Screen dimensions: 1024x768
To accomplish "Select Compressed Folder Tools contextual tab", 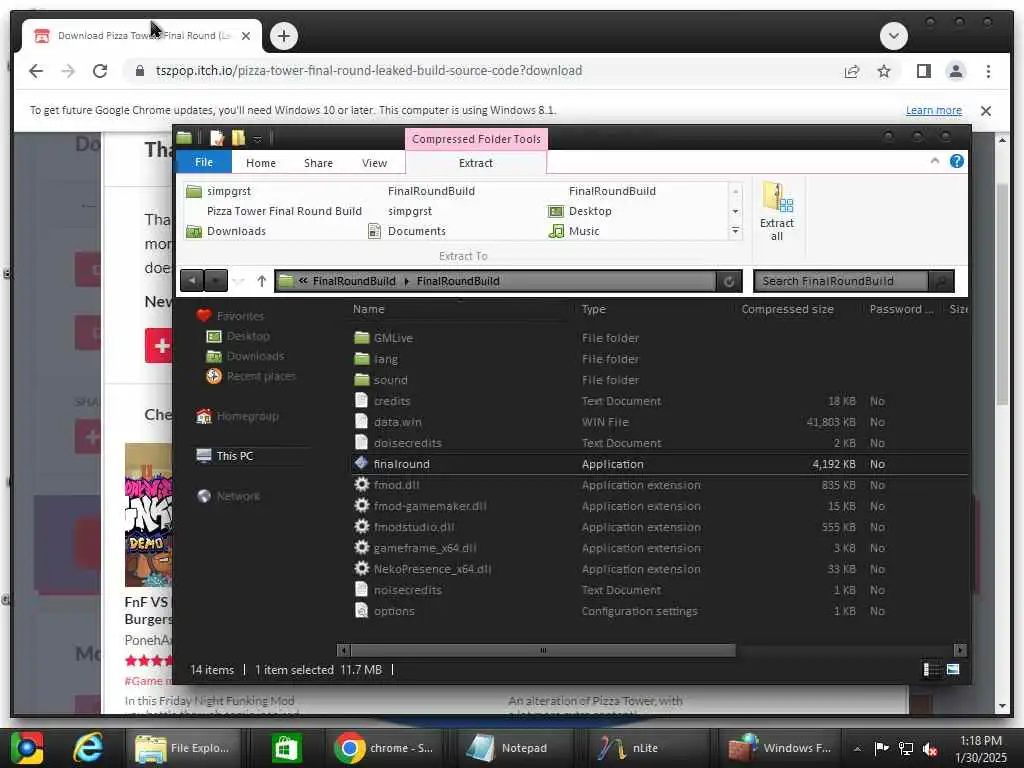I will [x=476, y=139].
